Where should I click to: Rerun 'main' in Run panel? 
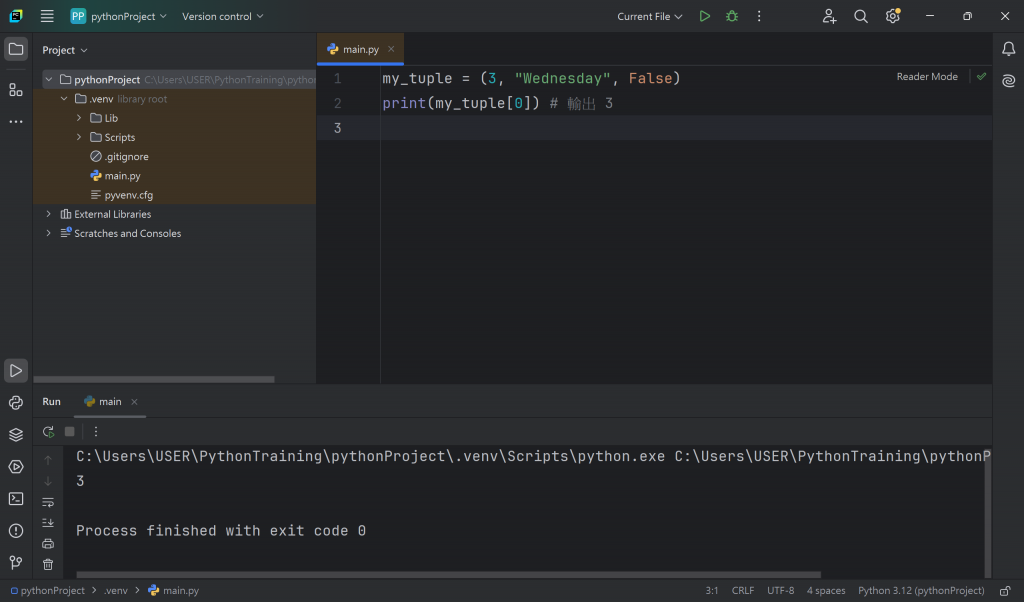(x=48, y=432)
